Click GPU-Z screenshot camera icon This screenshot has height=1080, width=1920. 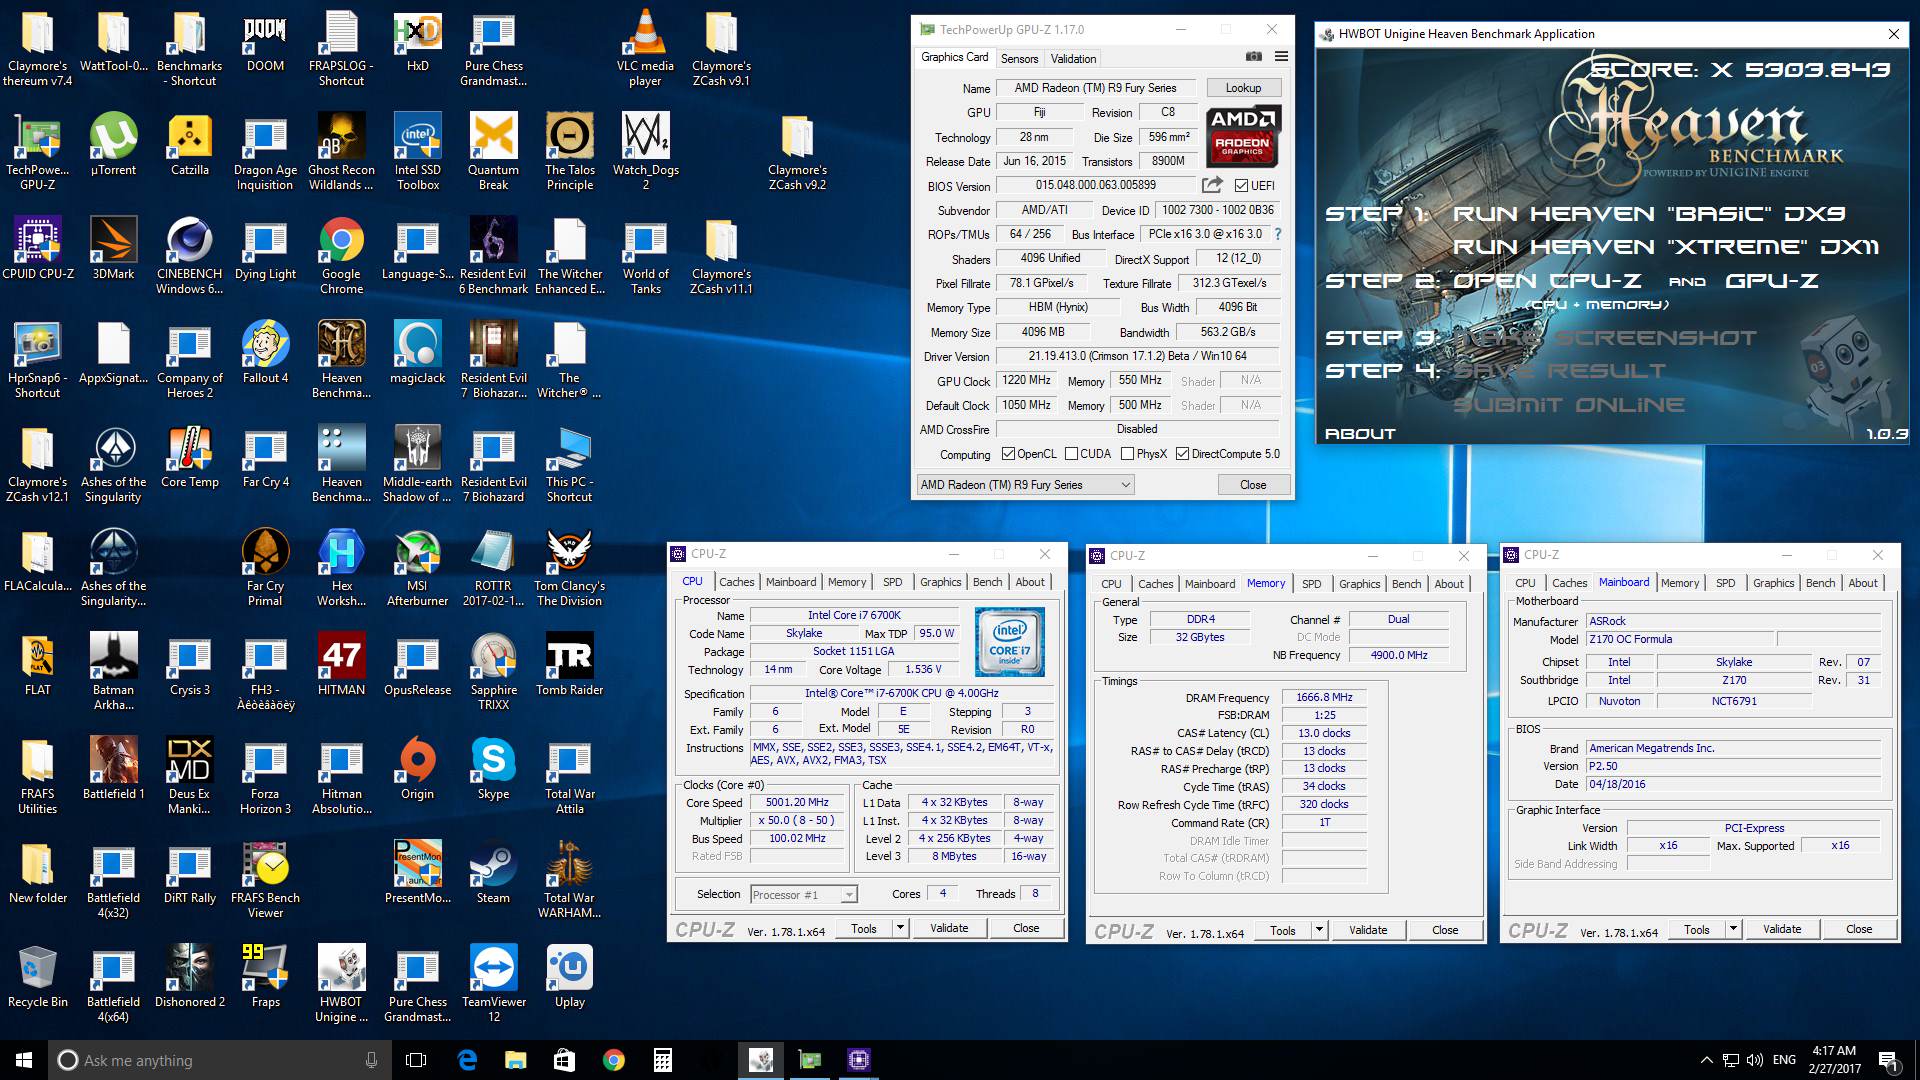pyautogui.click(x=1253, y=57)
